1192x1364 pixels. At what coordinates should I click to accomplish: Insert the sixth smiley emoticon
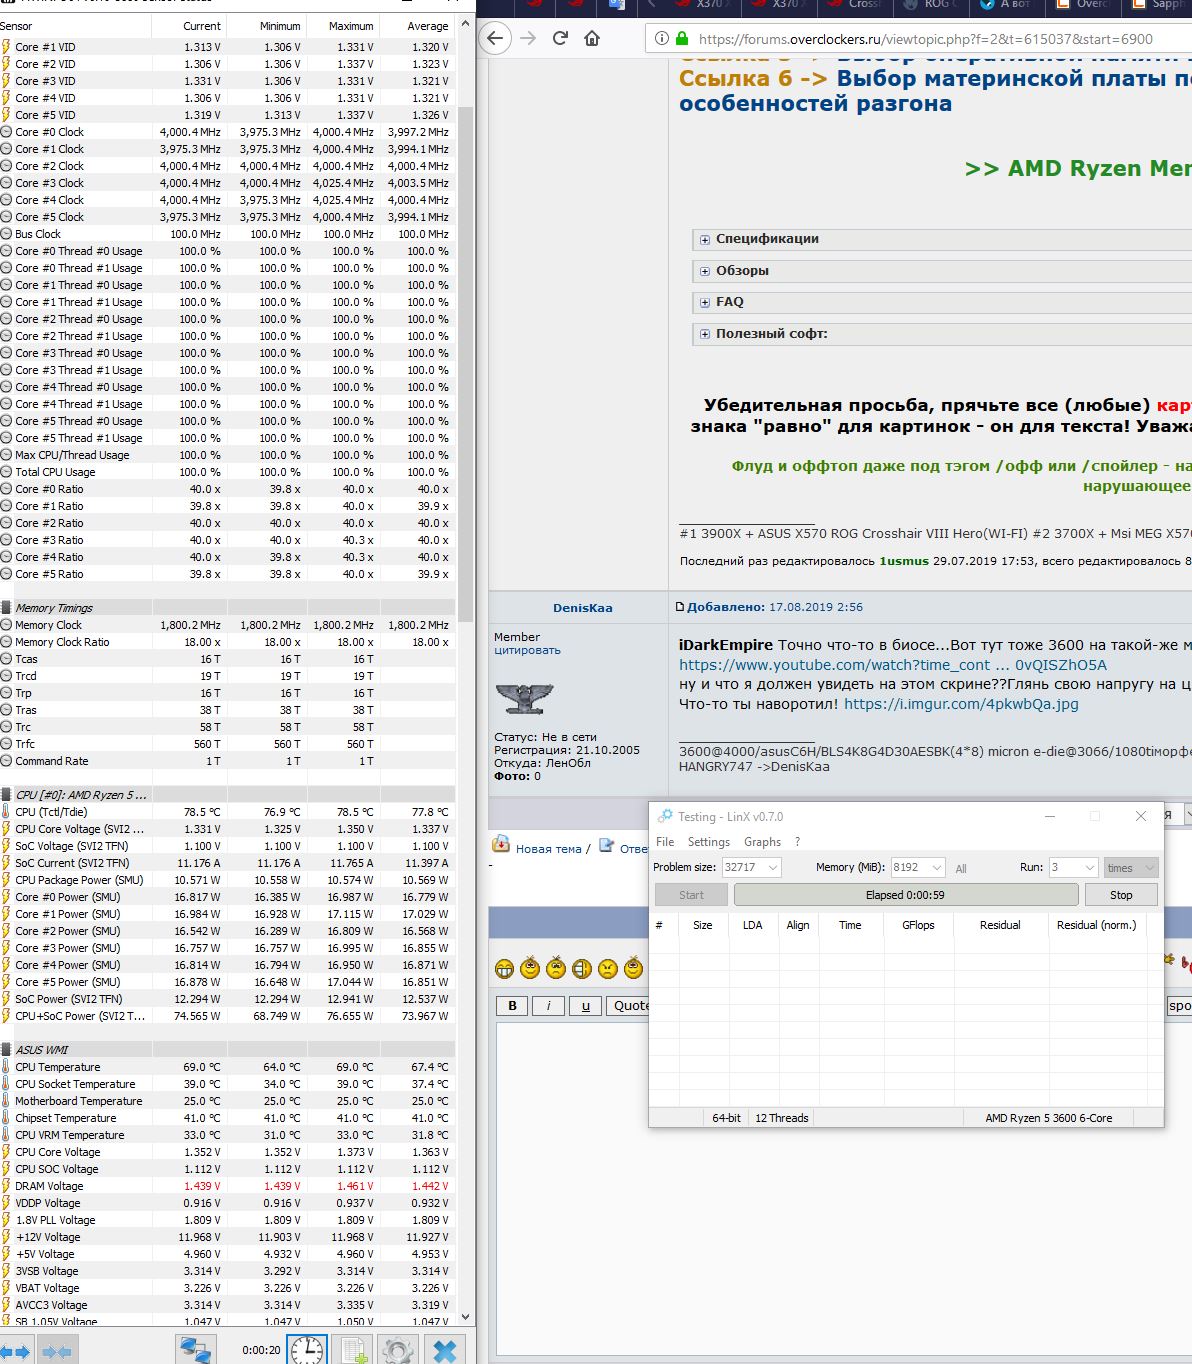click(x=633, y=967)
